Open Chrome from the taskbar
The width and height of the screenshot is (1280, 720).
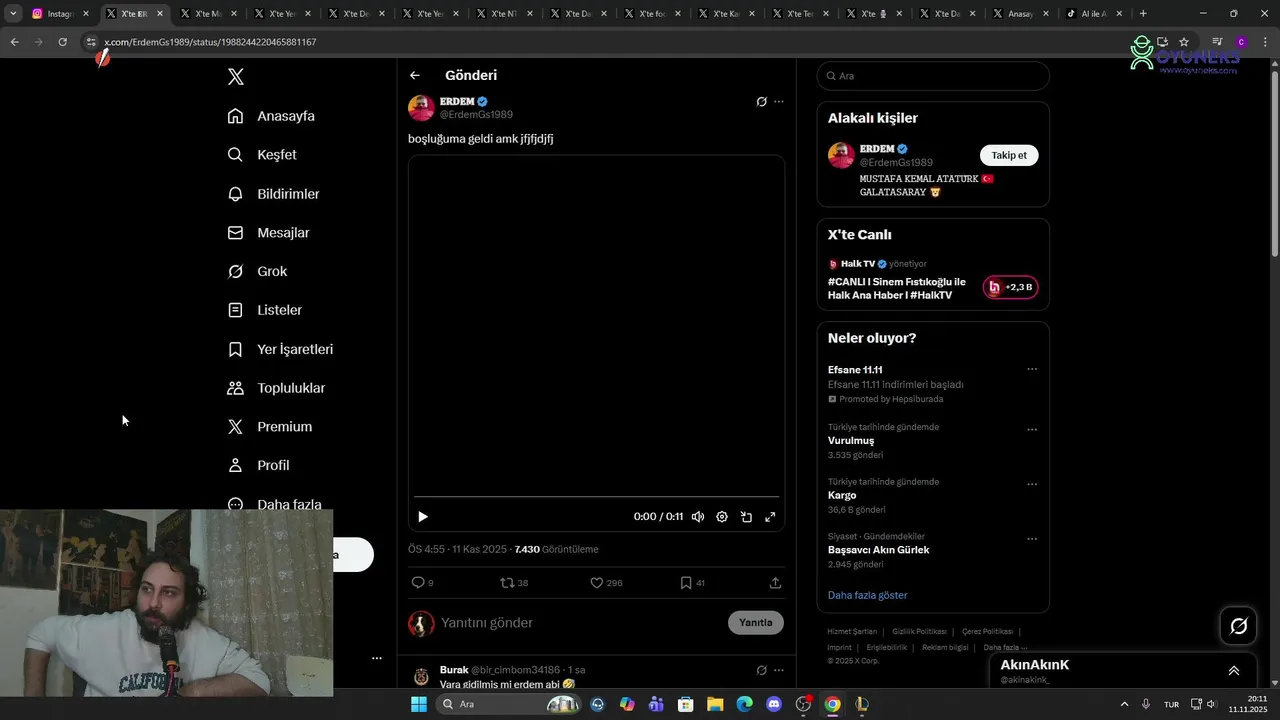point(832,704)
